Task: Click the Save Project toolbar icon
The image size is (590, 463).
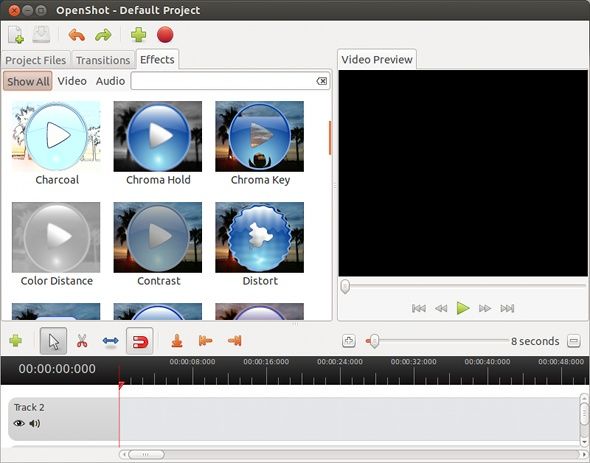Action: (x=41, y=35)
